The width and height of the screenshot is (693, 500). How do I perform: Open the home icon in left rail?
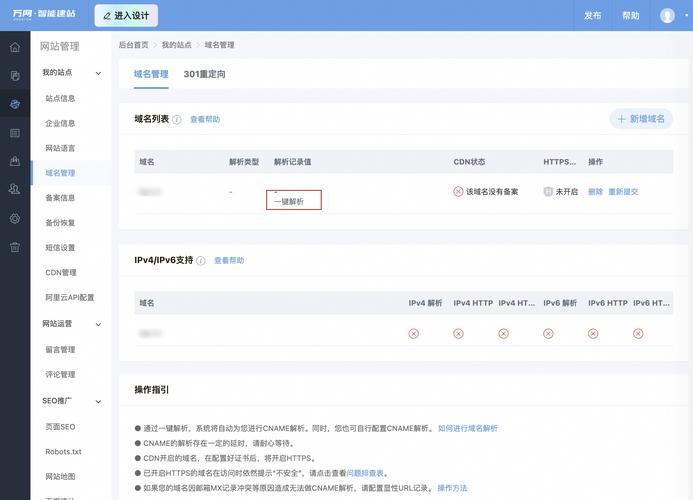coord(15,47)
